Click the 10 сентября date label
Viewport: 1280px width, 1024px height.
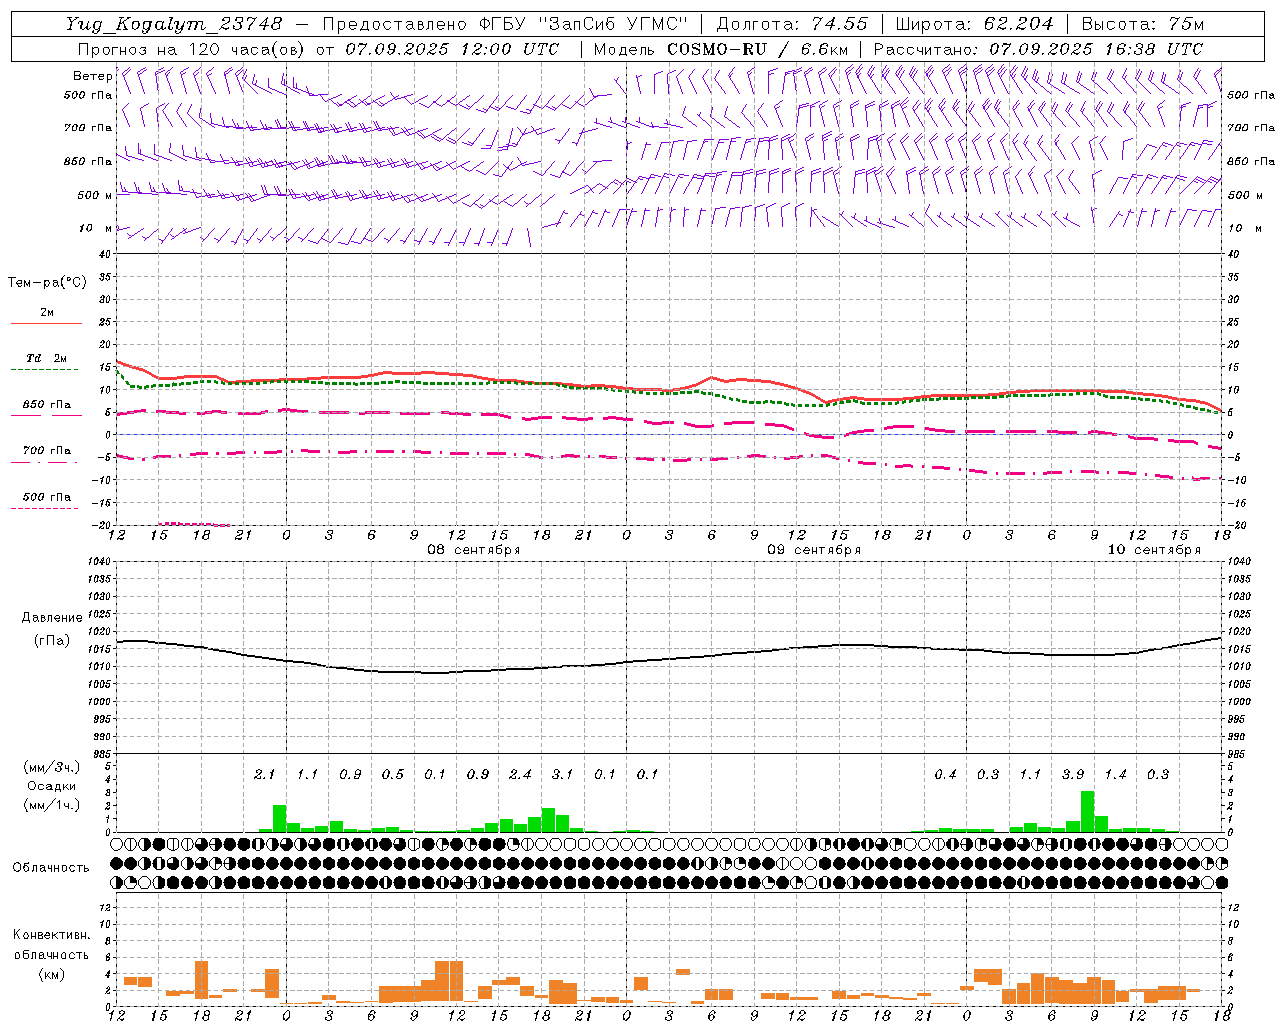[x=1154, y=550]
